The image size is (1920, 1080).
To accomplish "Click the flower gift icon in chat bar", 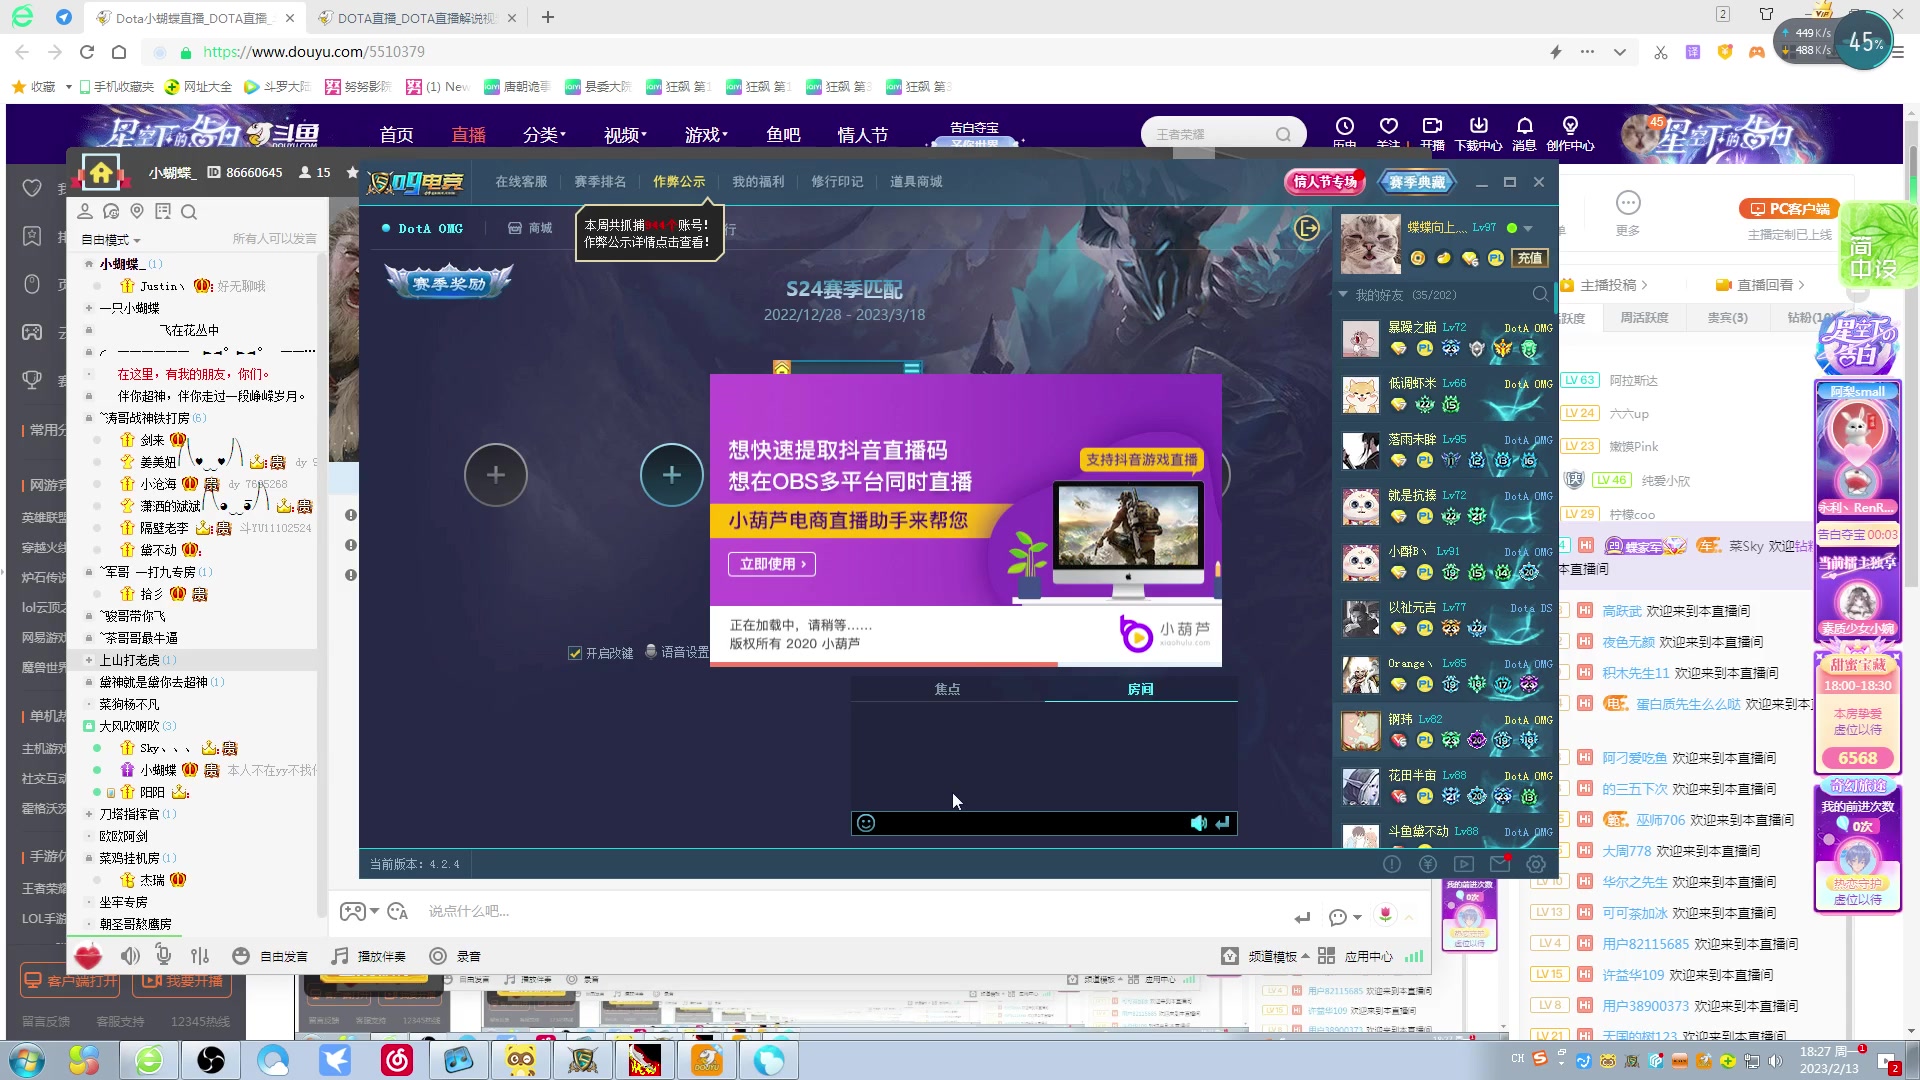I will [1385, 915].
